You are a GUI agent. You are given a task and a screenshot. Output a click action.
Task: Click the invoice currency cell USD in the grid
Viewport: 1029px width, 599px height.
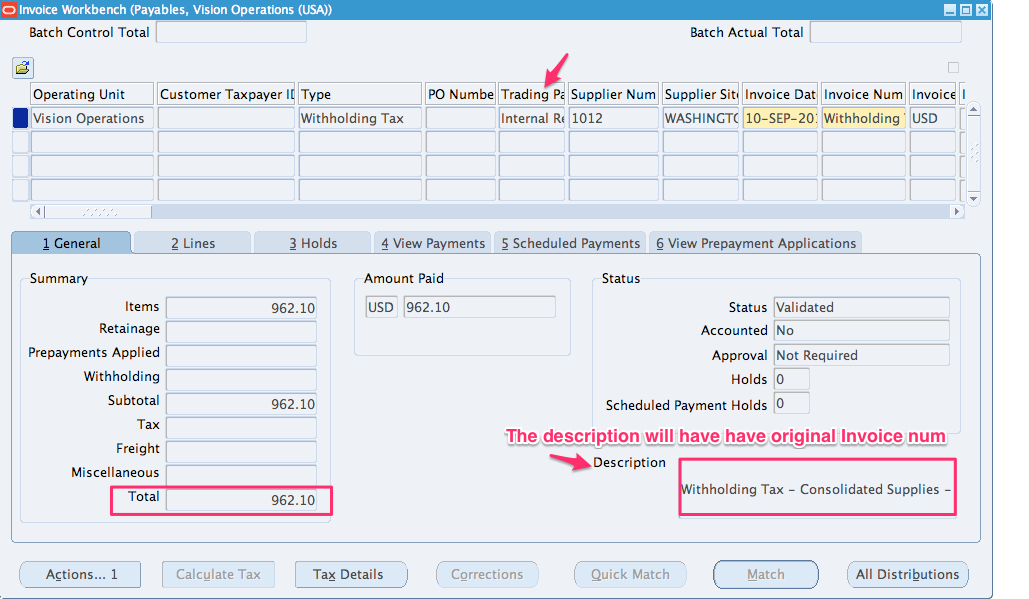933,118
